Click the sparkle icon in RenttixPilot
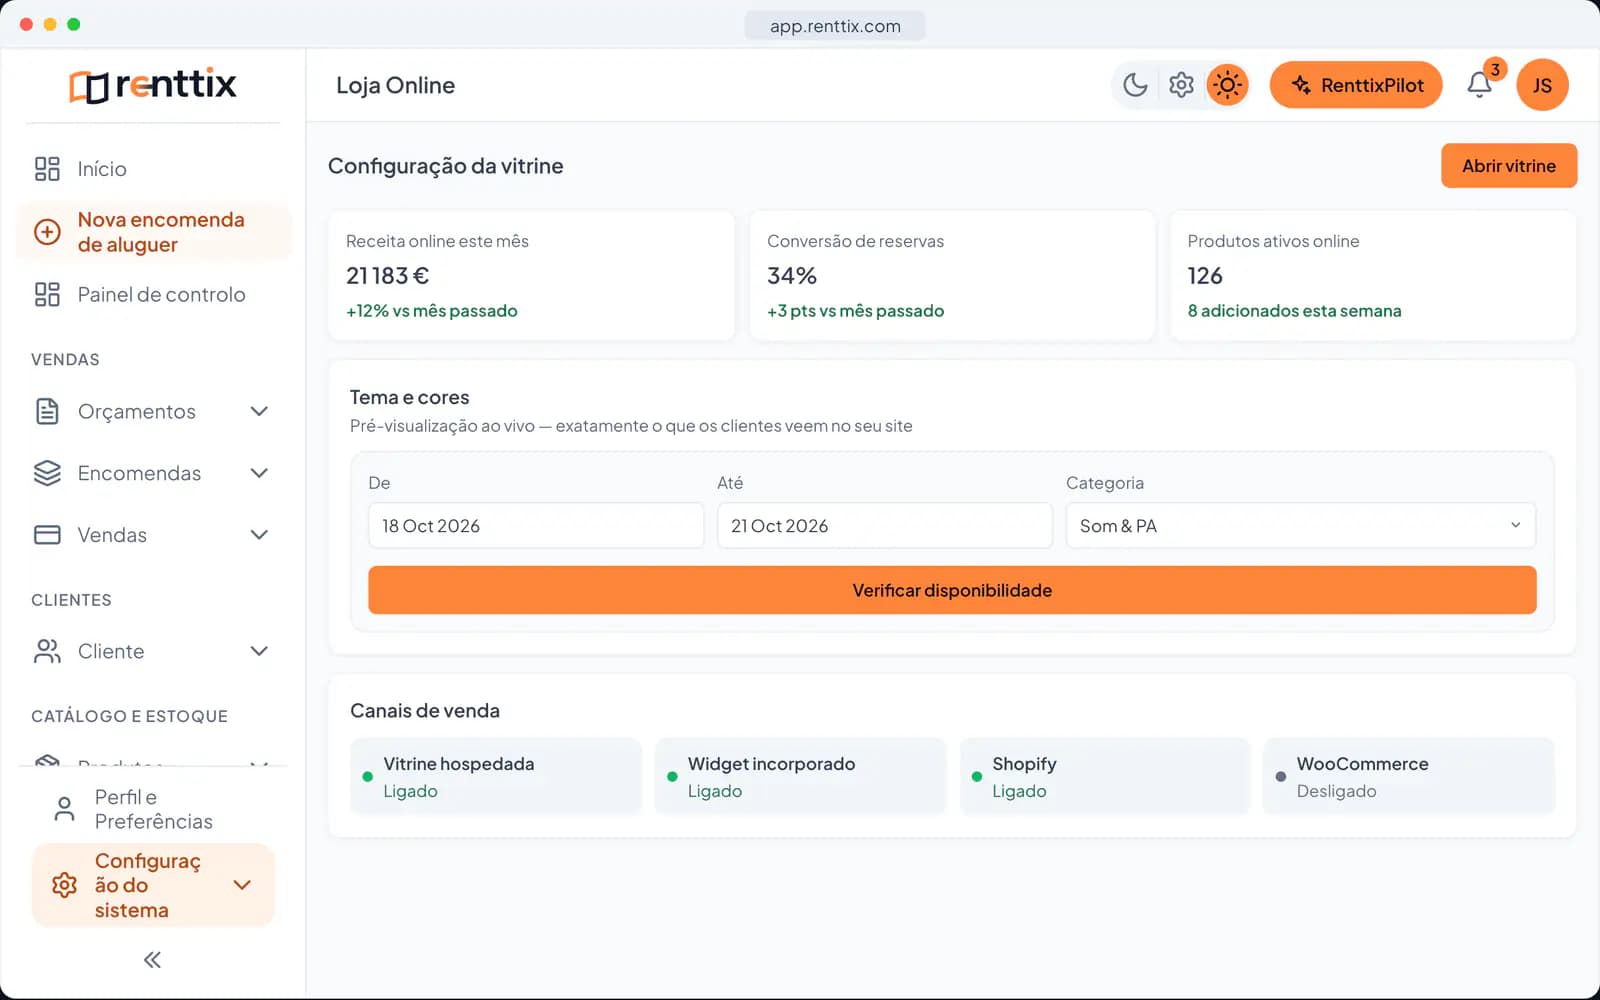 coord(1301,85)
